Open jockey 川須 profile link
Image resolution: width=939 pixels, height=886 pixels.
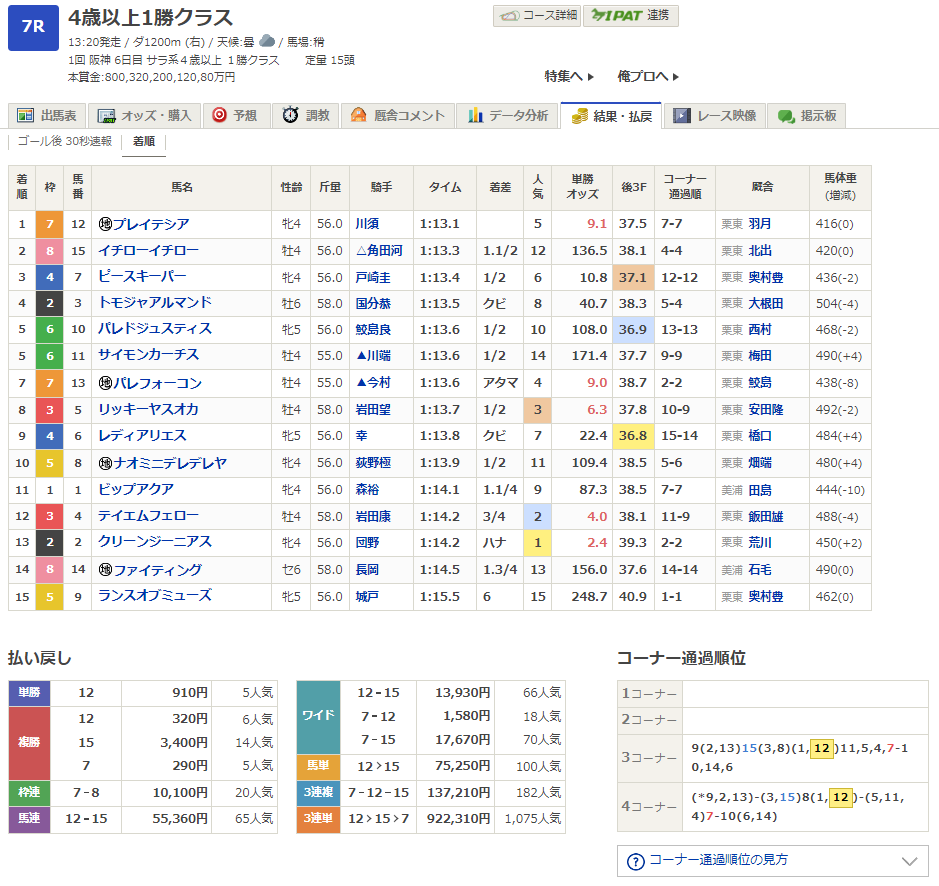[x=368, y=224]
